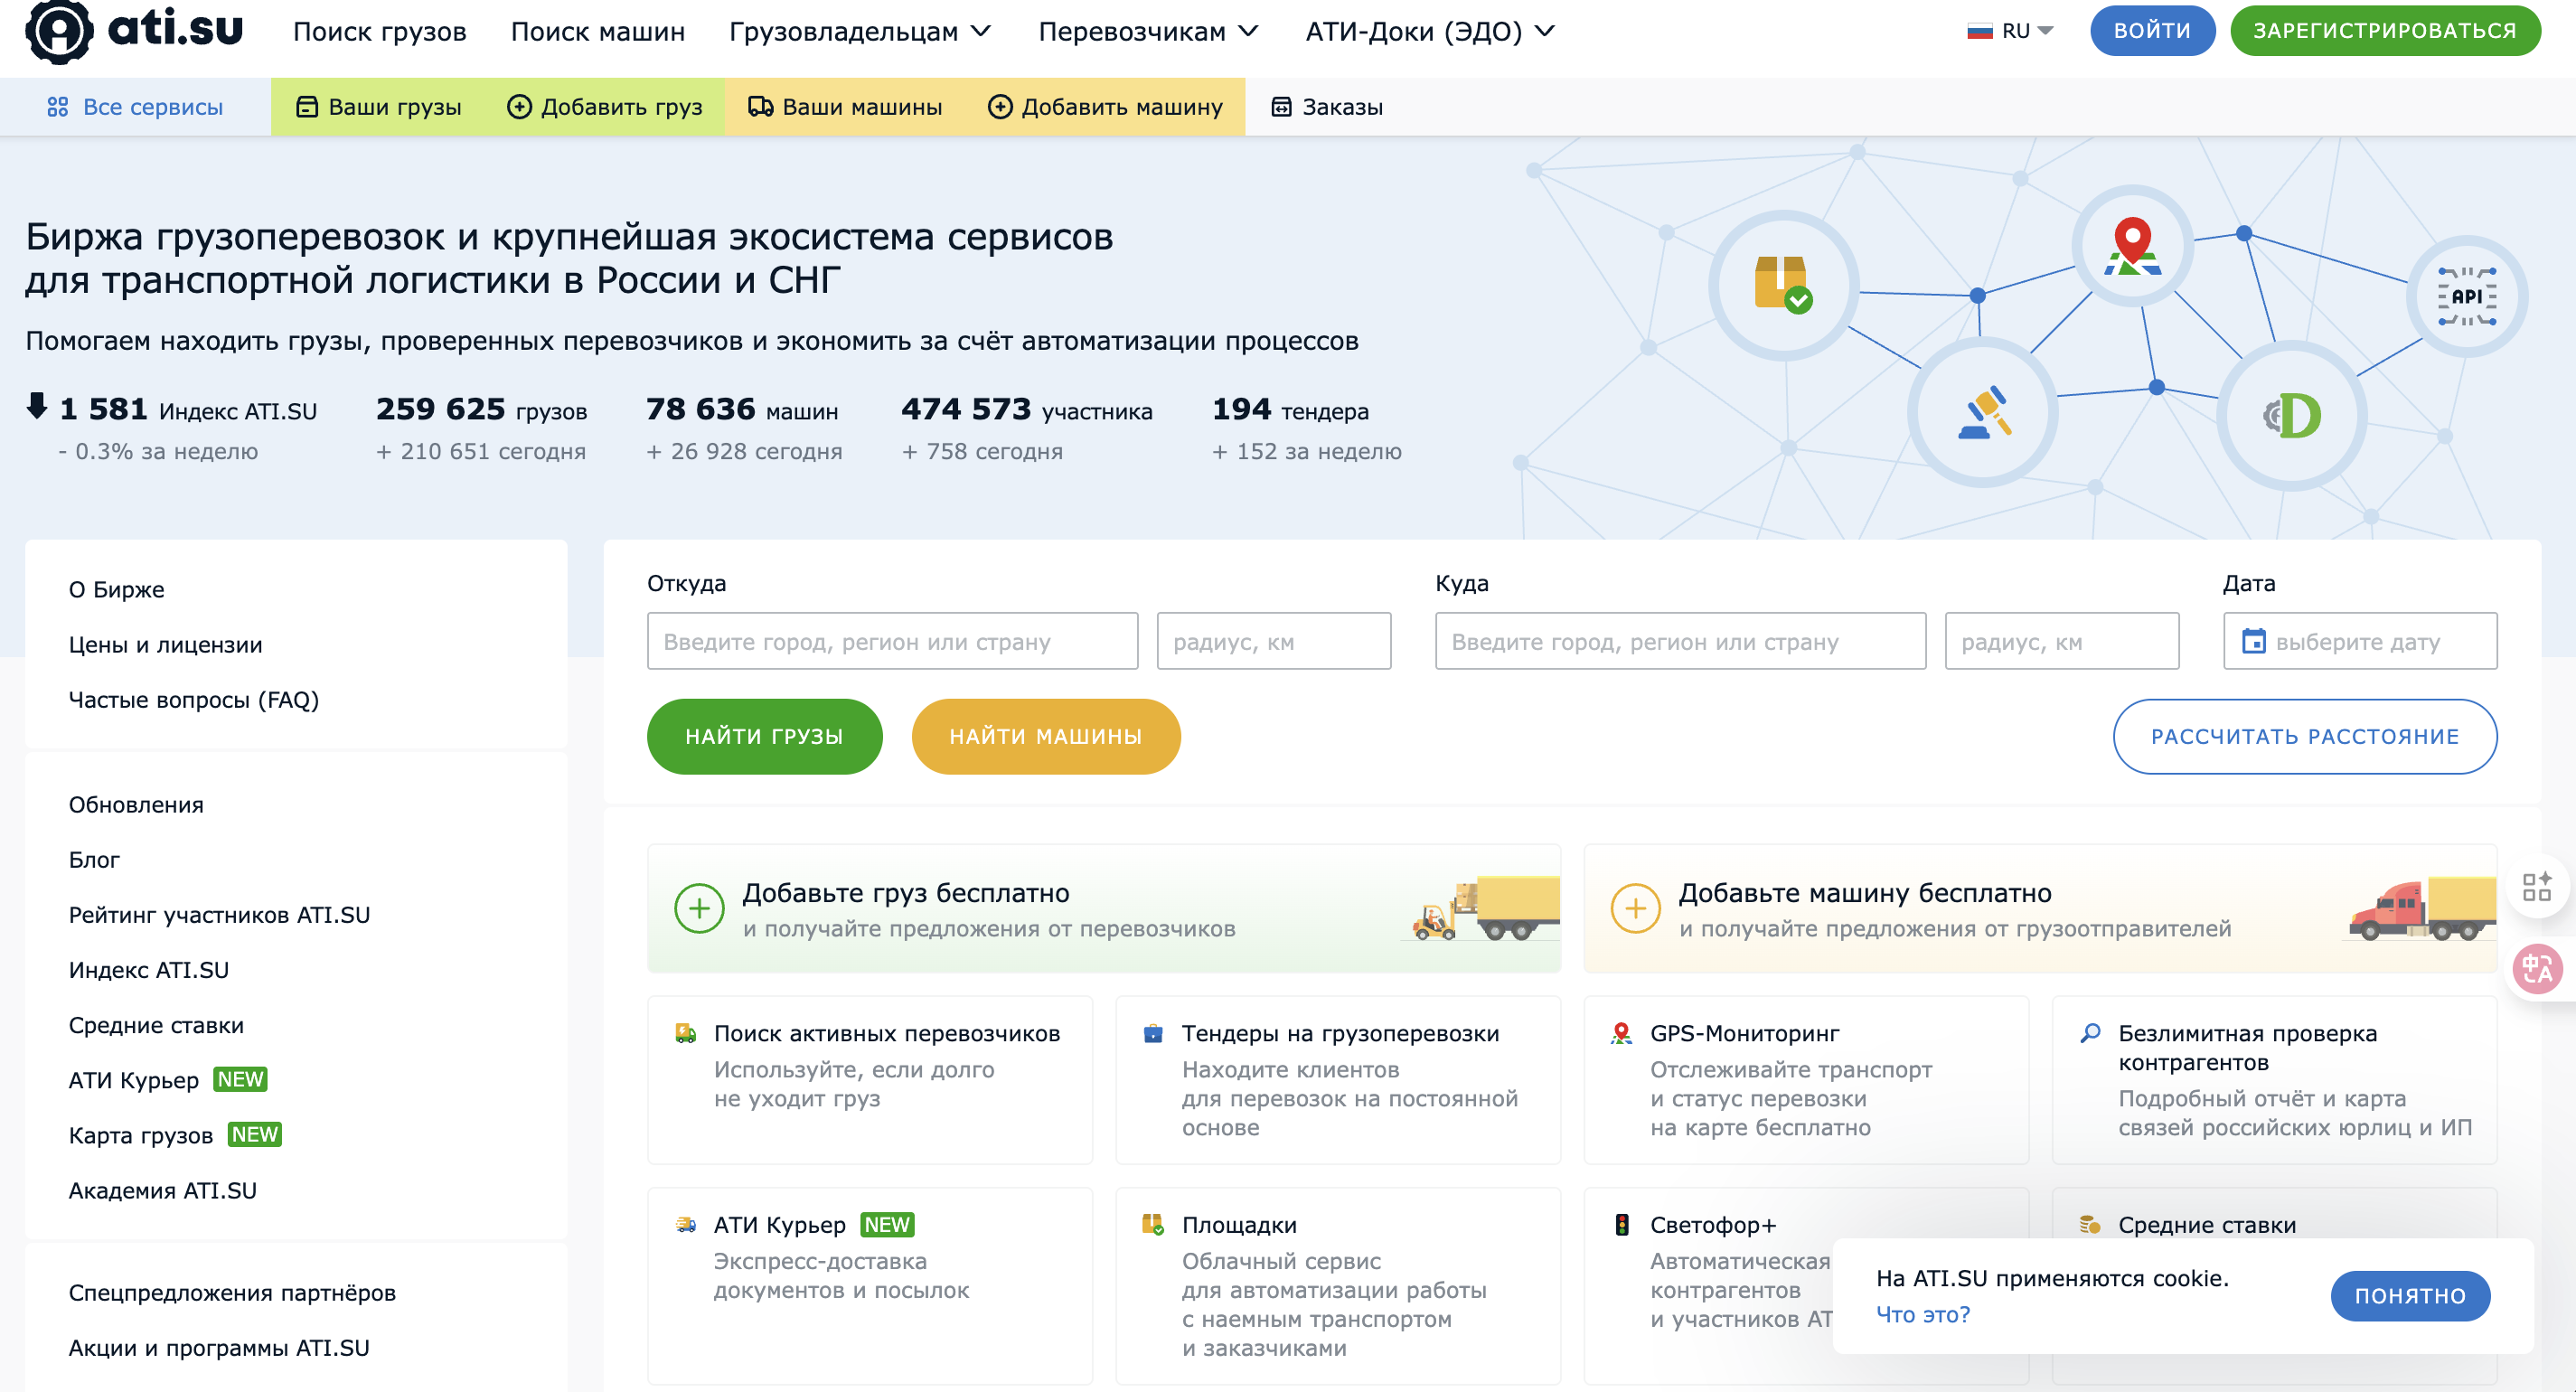Open О Бирже sidebar link
The image size is (2576, 1392).
click(116, 589)
